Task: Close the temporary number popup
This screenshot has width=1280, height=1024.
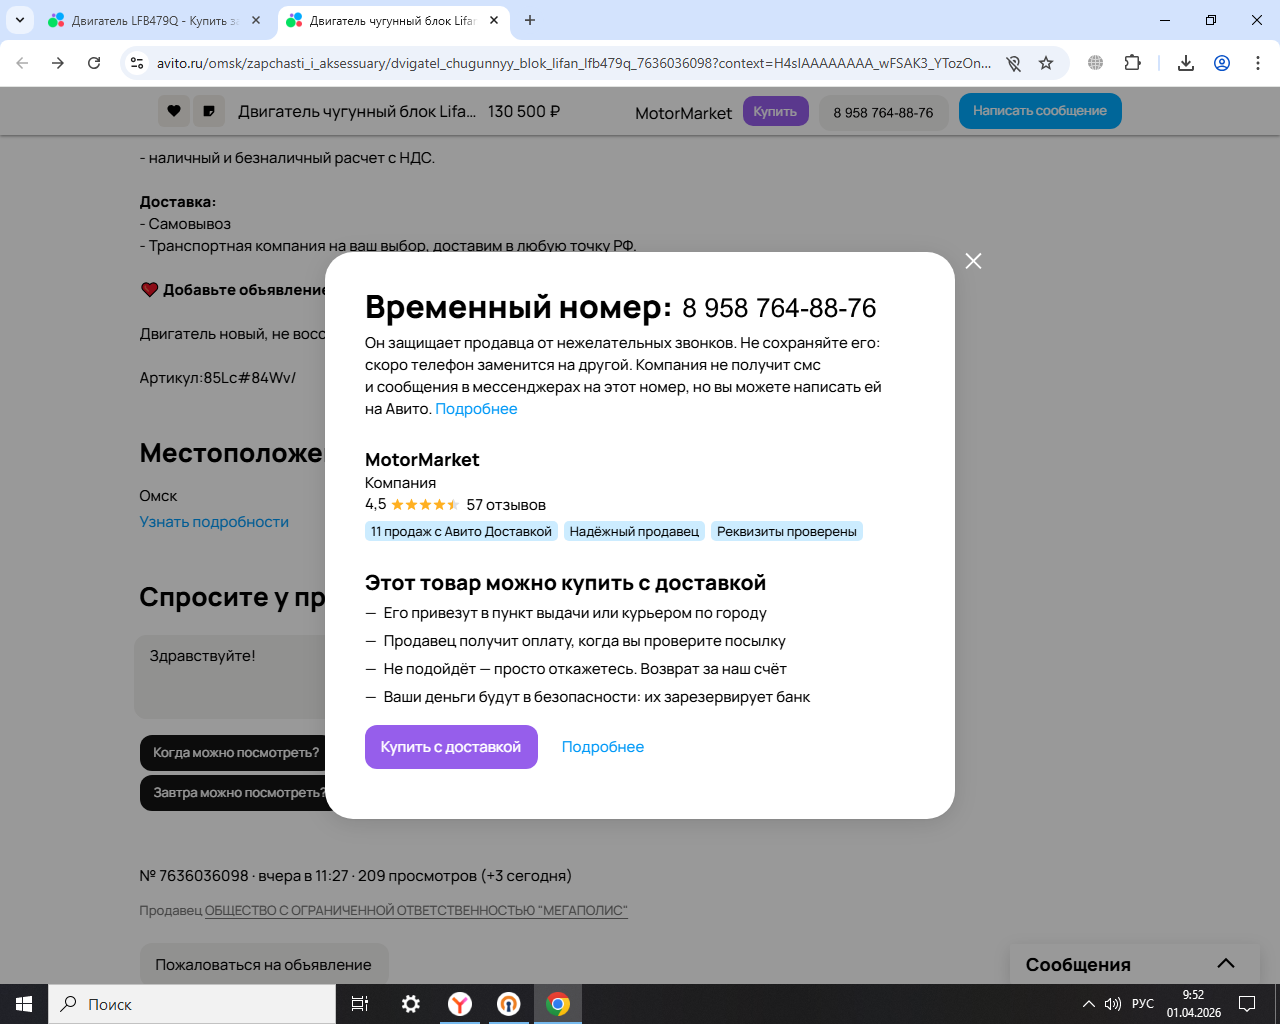Action: (973, 261)
